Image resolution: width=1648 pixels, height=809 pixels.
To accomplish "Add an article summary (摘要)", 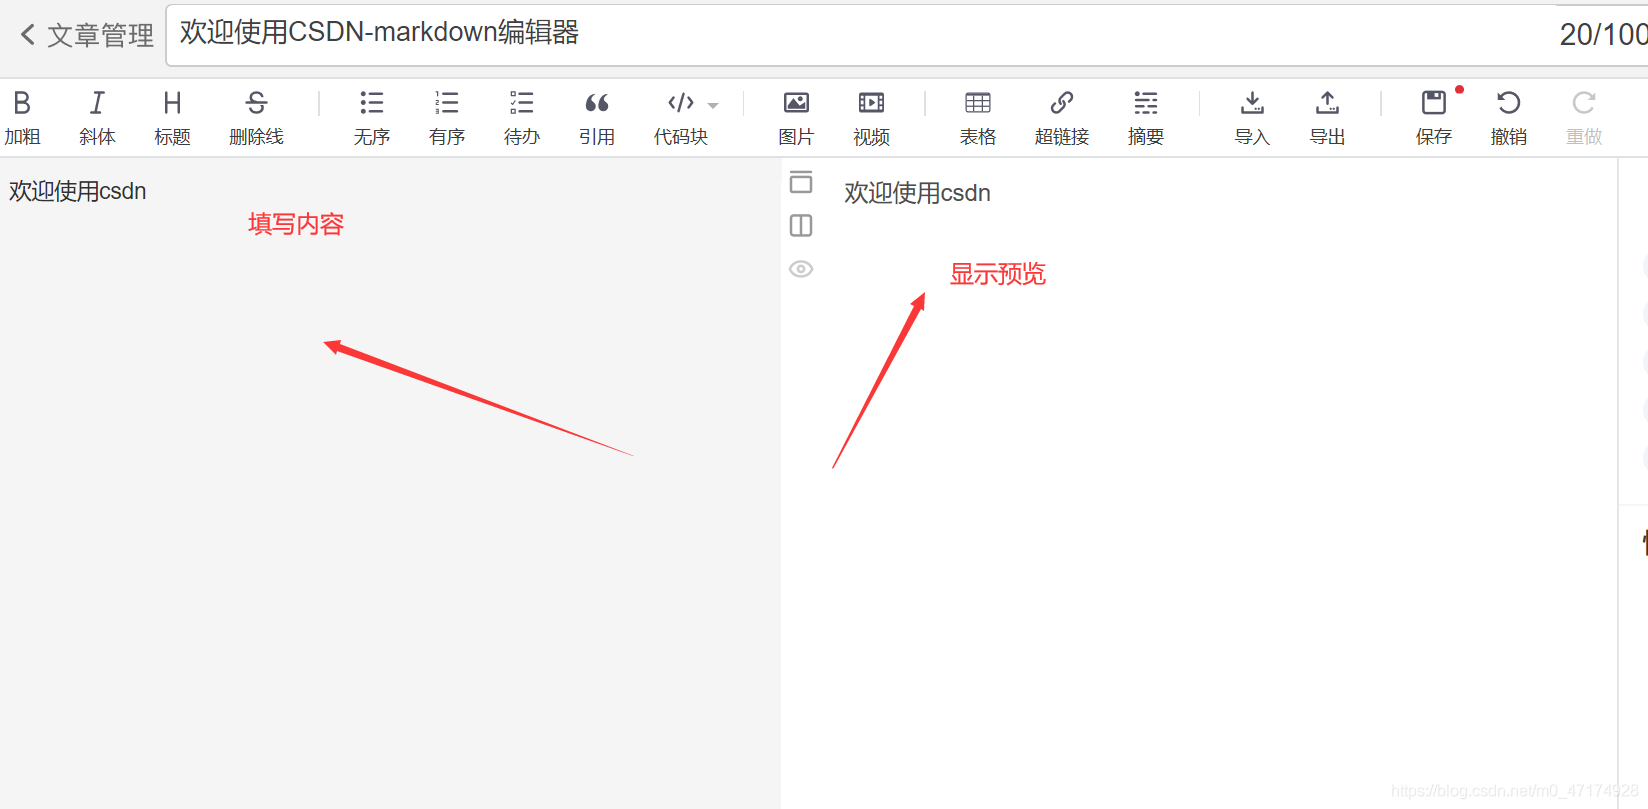I will coord(1145,118).
